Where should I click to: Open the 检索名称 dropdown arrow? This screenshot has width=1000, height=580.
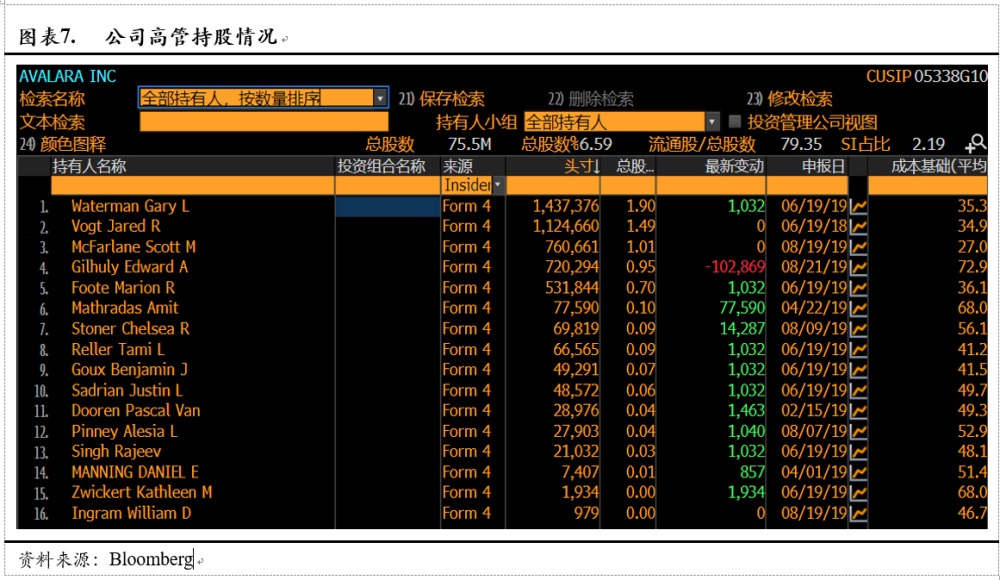click(380, 98)
